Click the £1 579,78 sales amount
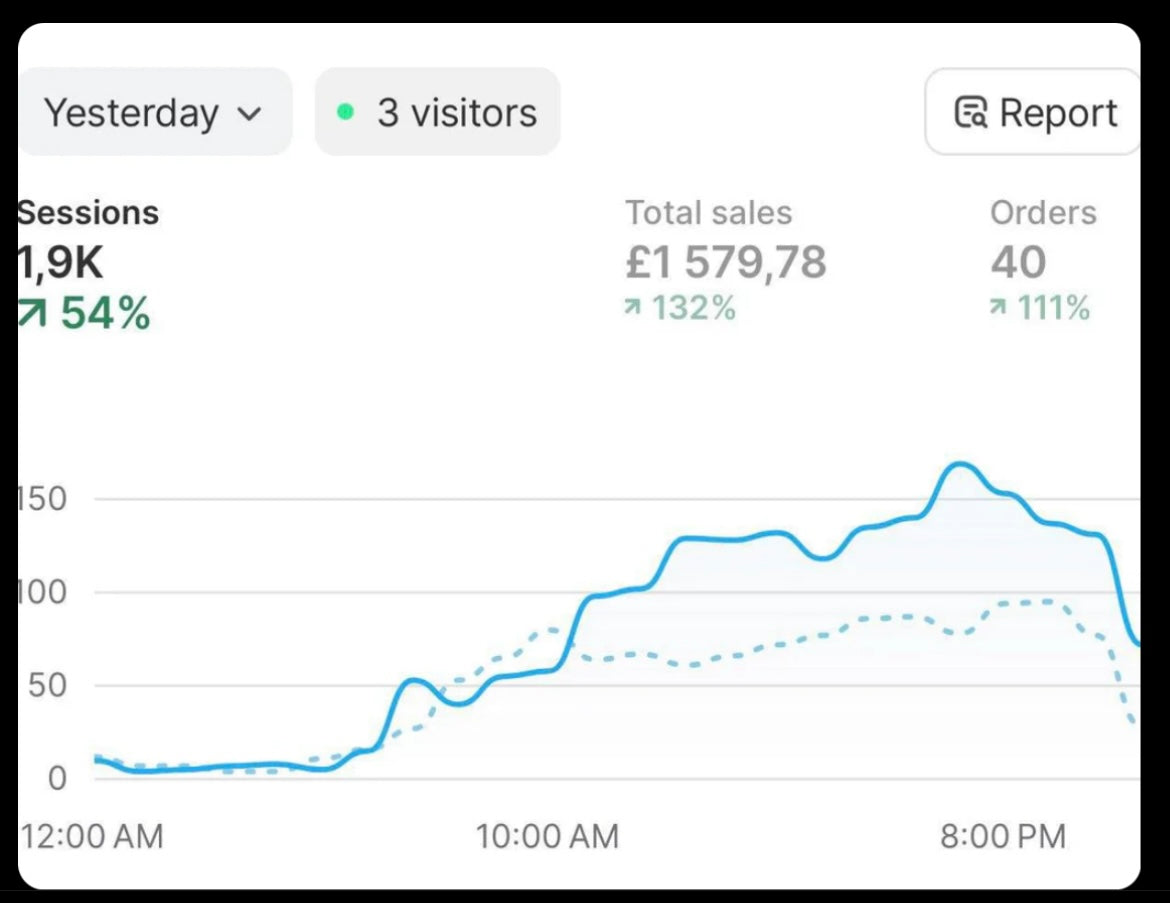Screen dimensions: 1170x903 click(x=725, y=263)
